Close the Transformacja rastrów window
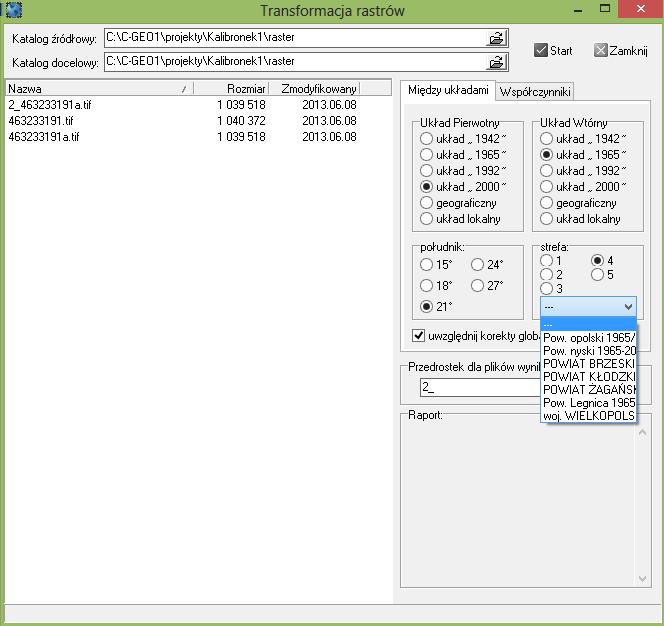 641,8
